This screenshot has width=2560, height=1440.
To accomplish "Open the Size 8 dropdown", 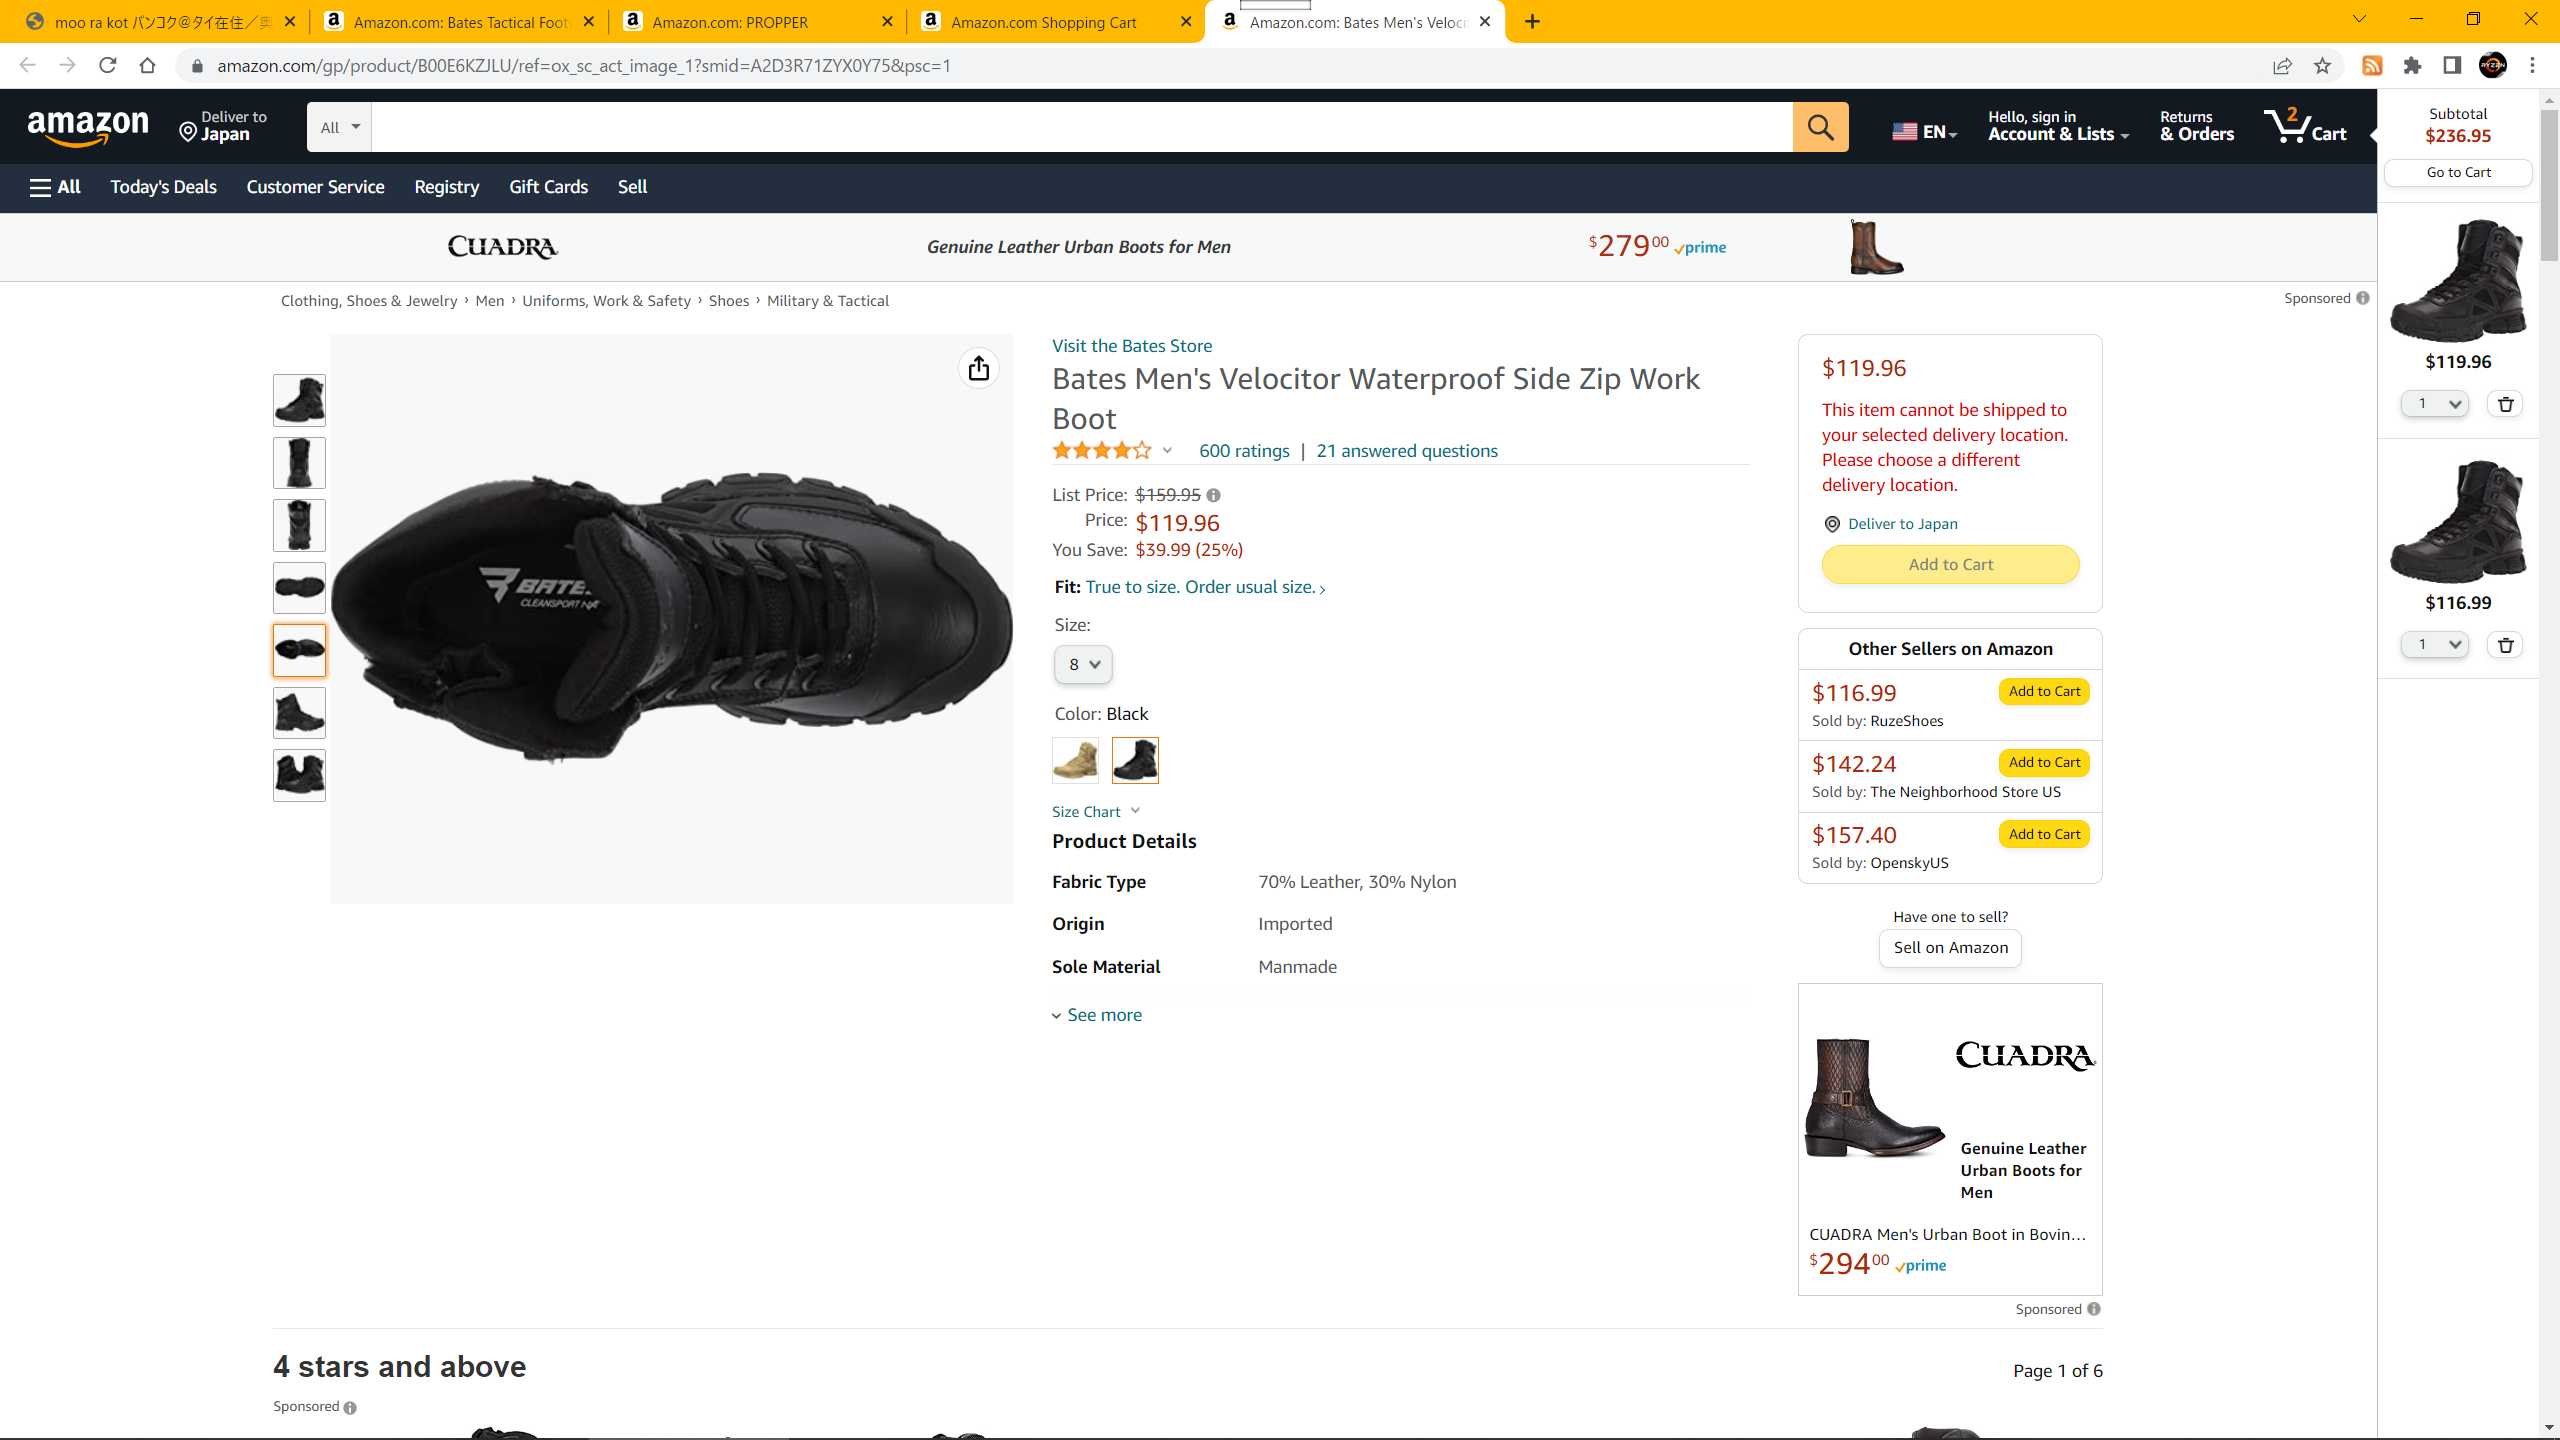I will (x=1083, y=665).
